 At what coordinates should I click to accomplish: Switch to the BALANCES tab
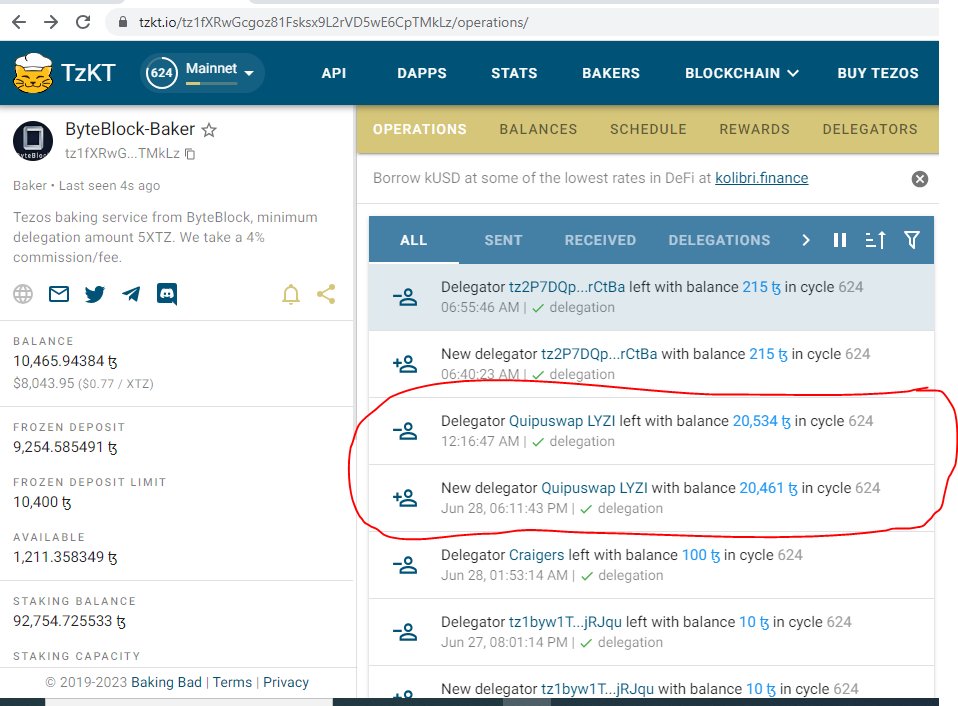(538, 129)
